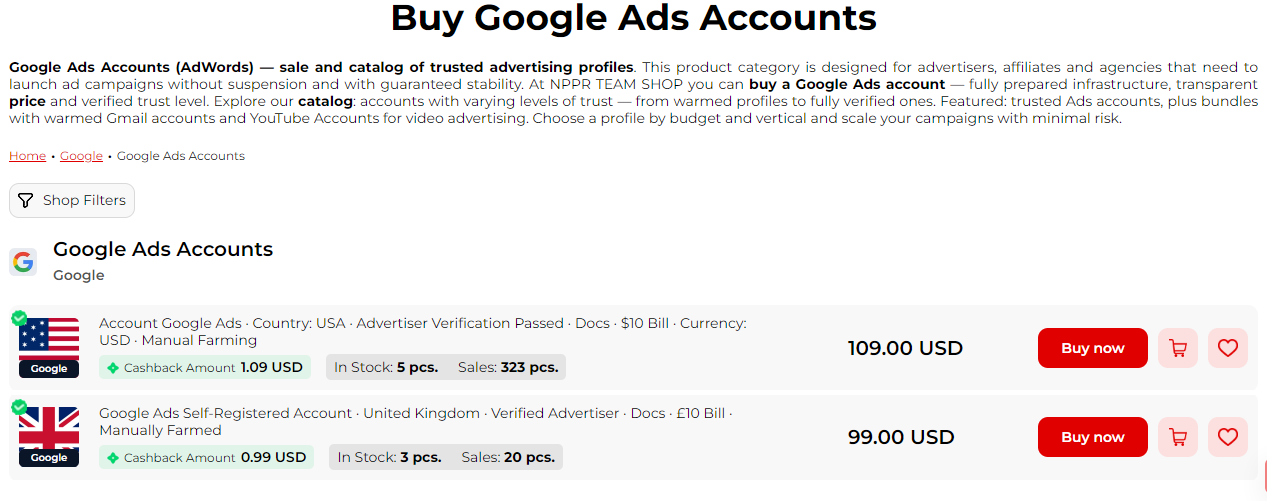Add UK Google Ads account to cart

coord(1178,437)
